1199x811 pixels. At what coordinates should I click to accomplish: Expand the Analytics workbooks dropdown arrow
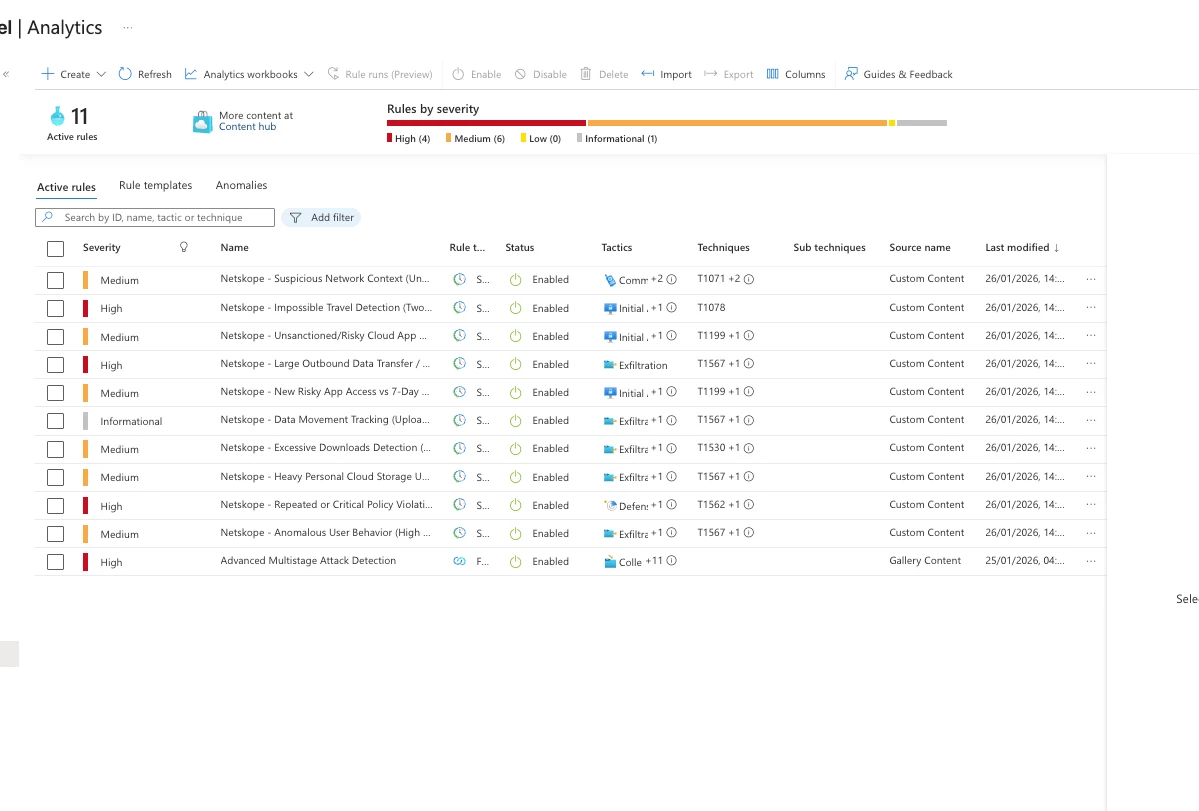tap(308, 74)
